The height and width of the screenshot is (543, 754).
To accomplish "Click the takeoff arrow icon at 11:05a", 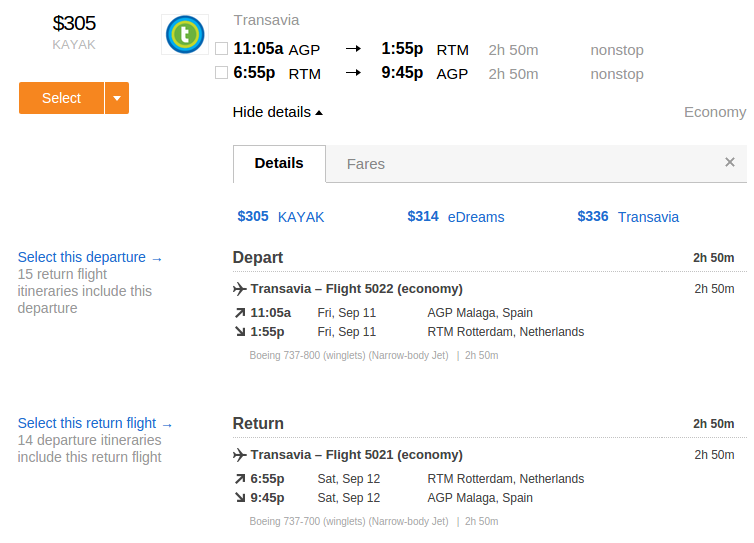I will click(240, 313).
